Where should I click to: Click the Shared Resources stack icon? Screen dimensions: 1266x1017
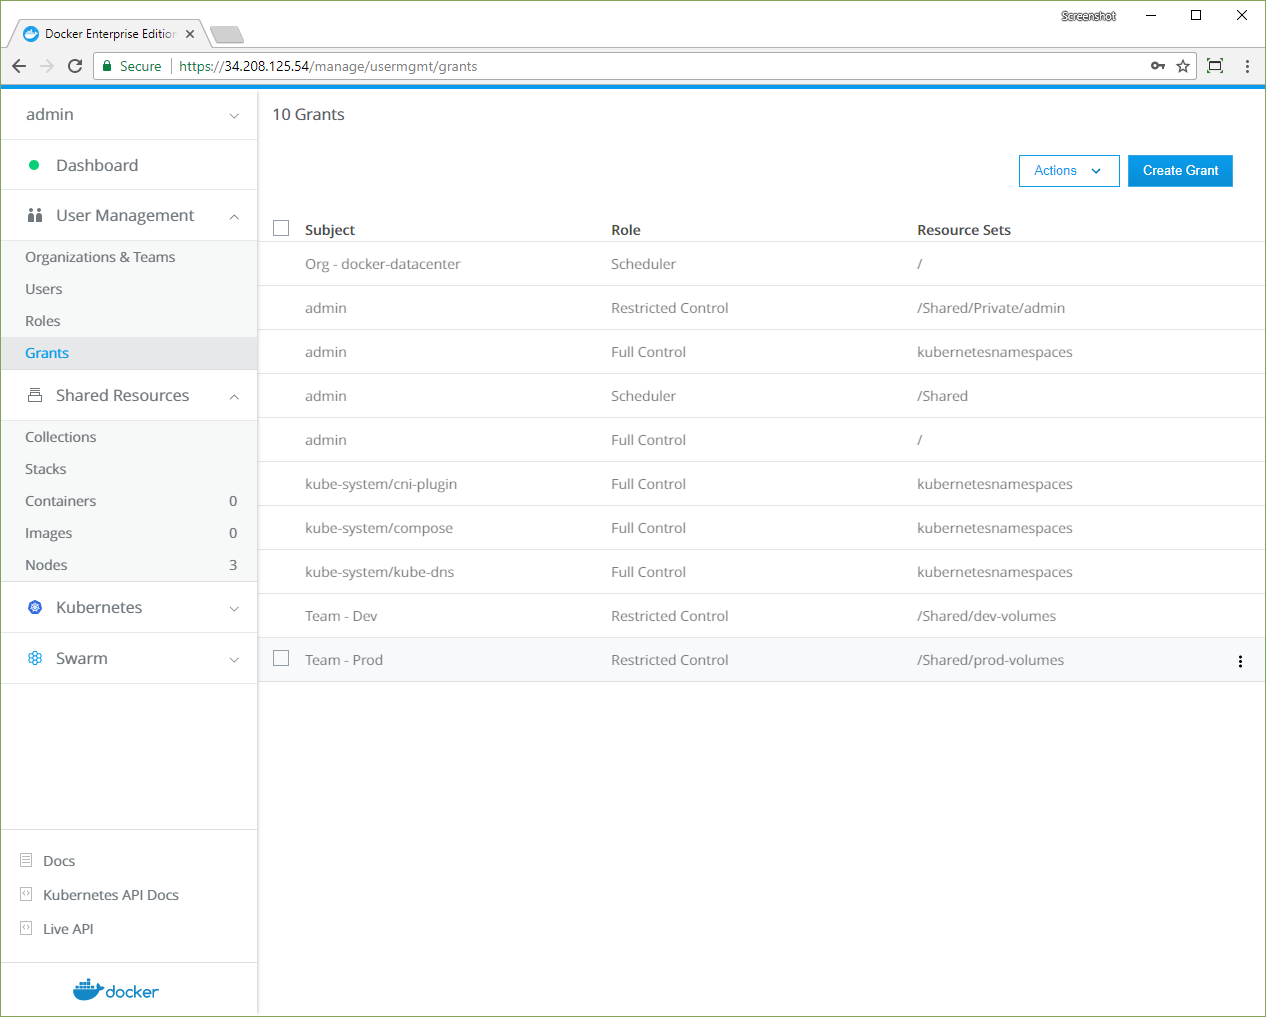[35, 395]
